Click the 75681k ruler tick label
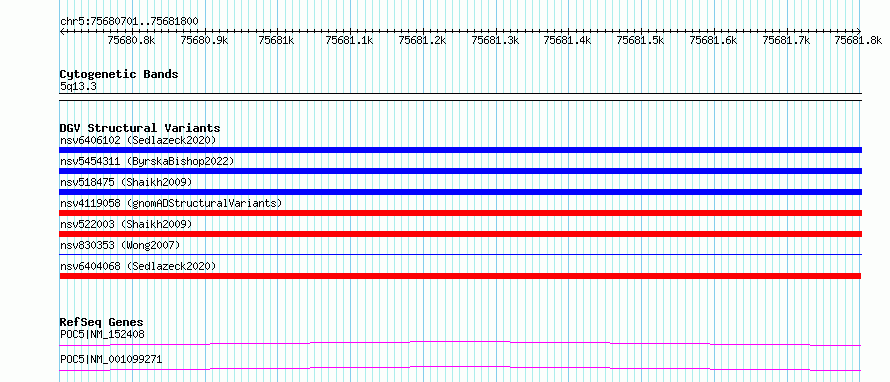Screen dimensions: 890x382 click(276, 40)
